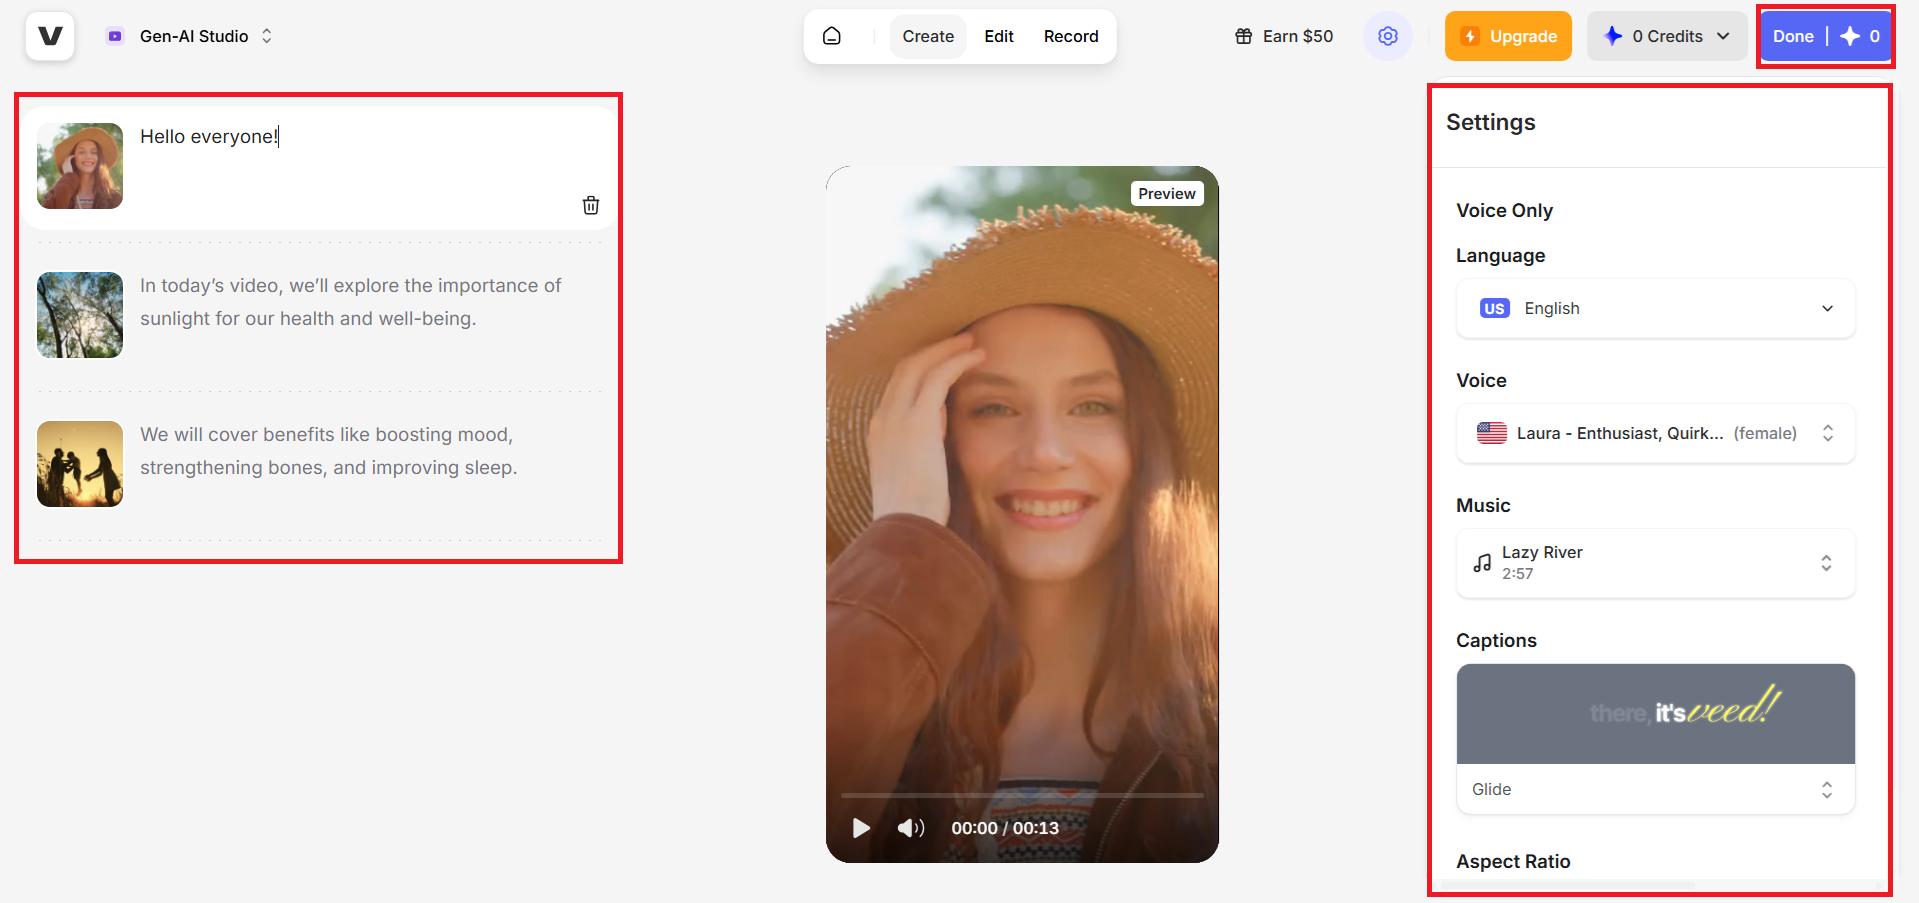The image size is (1919, 903).
Task: Switch to the Record tab
Action: click(1071, 36)
